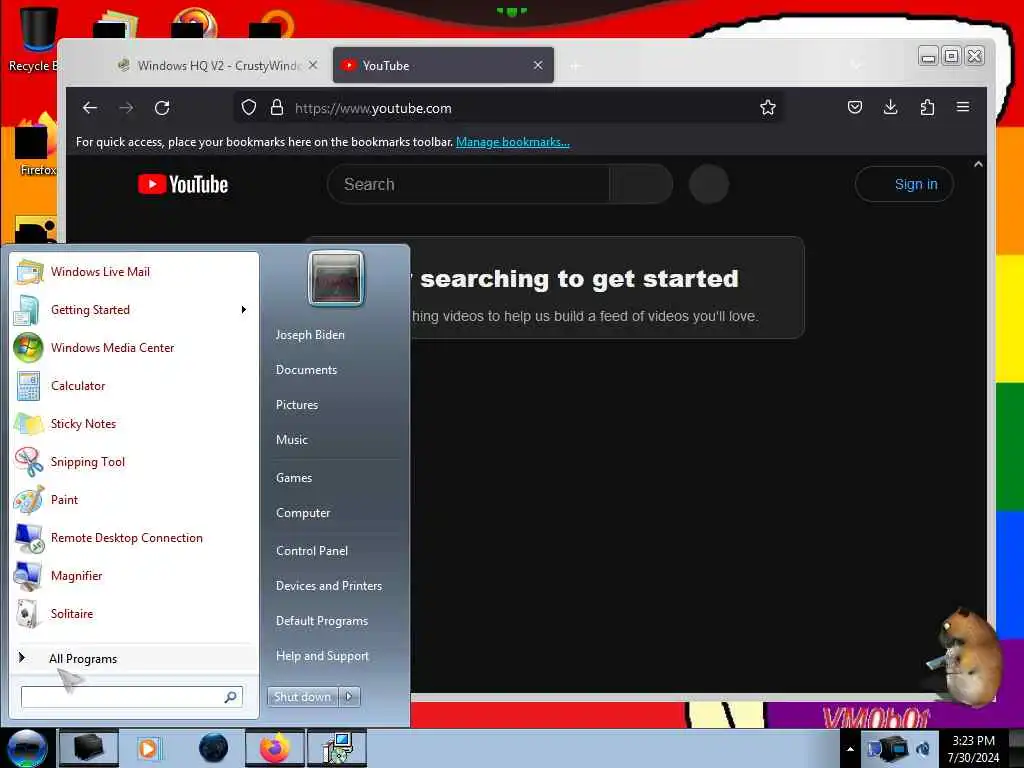This screenshot has width=1024, height=768.
Task: Reload the YouTube page
Action: tap(162, 108)
